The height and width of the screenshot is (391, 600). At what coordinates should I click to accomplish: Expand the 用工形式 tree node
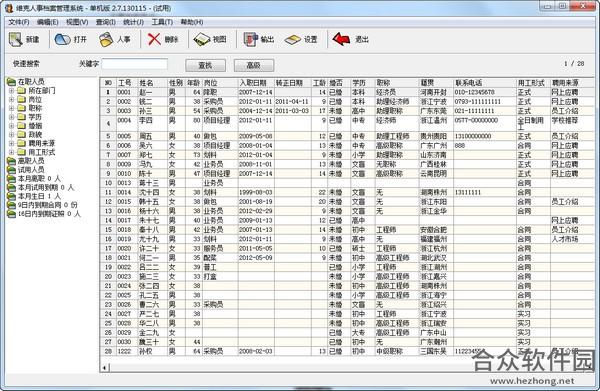11,152
